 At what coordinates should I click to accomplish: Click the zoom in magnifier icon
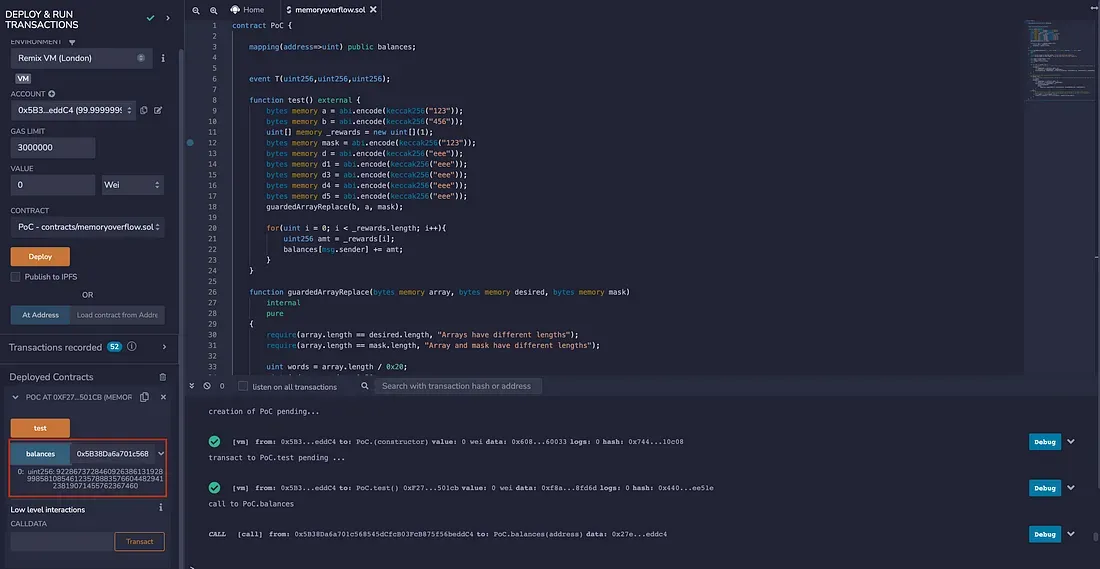tap(211, 10)
